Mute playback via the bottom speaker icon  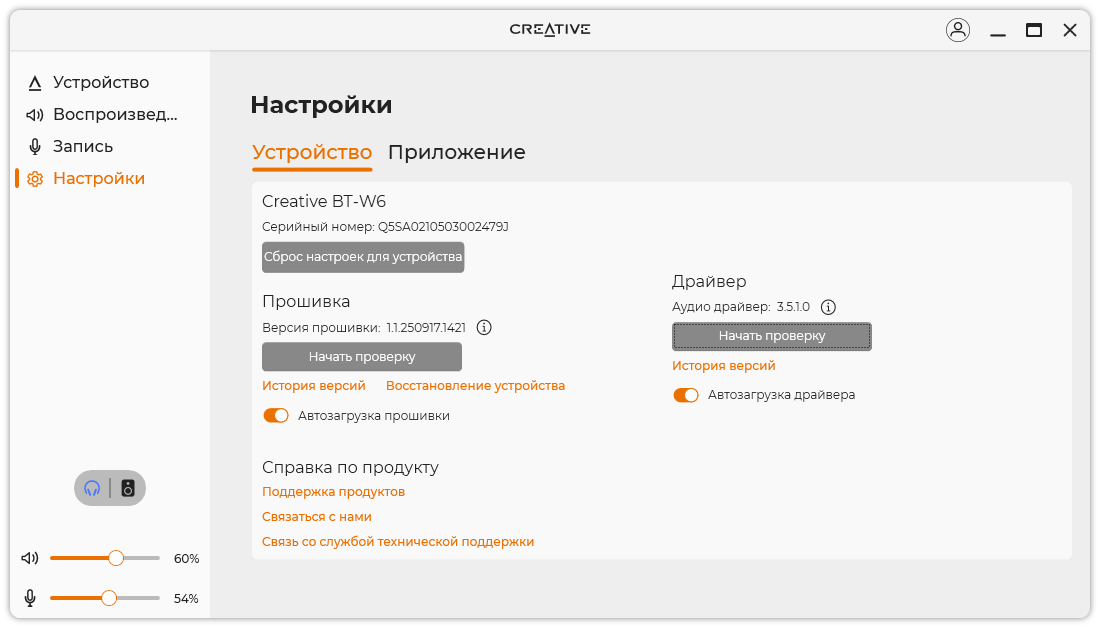[x=31, y=558]
